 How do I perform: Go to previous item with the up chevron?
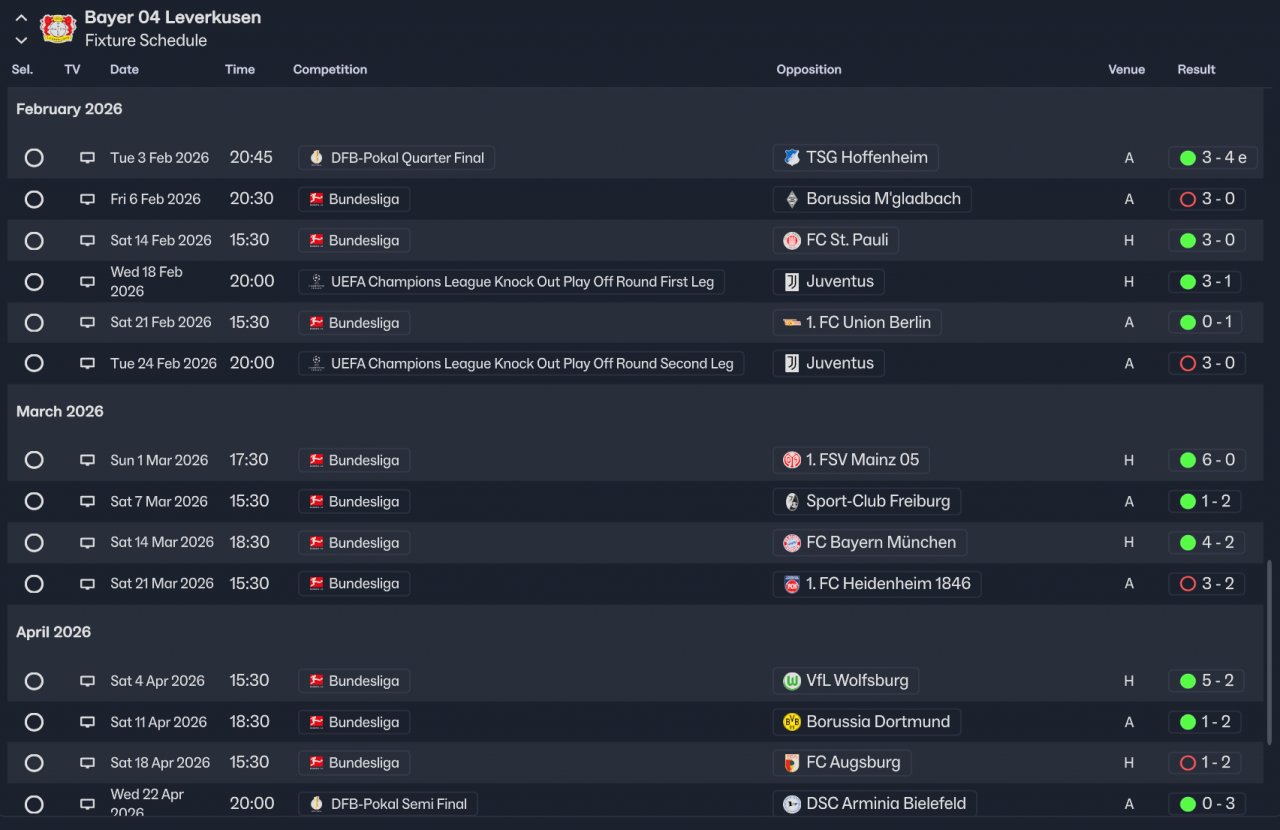(x=21, y=18)
